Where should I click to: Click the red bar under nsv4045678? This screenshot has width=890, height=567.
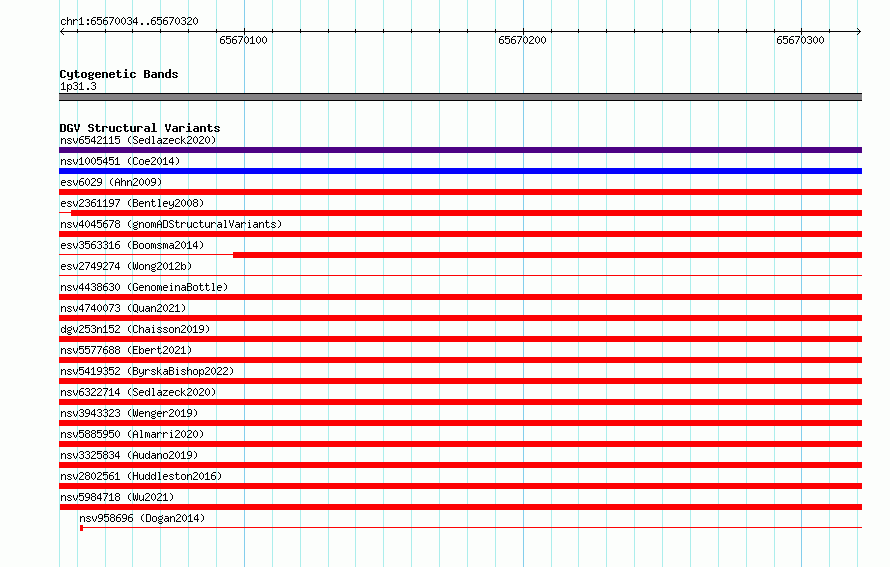460,234
